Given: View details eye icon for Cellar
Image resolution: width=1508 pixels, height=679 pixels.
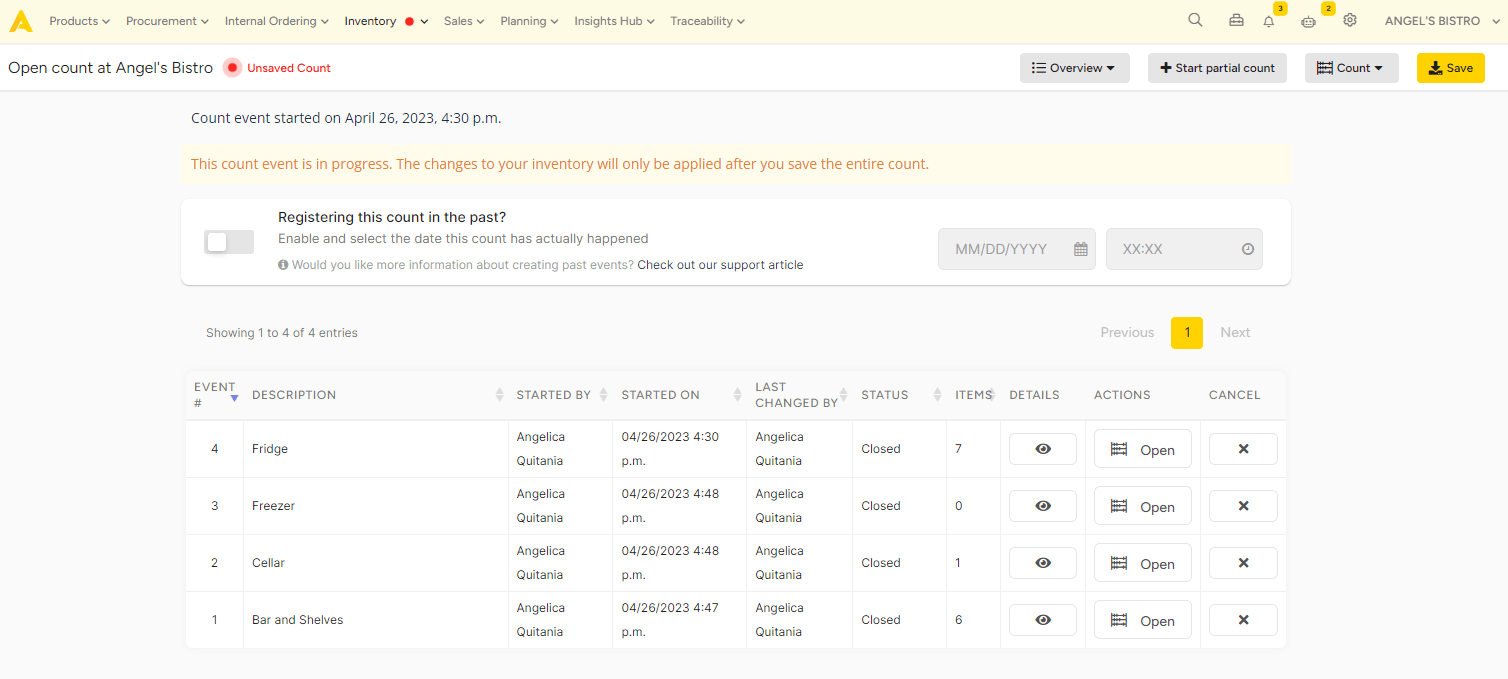Looking at the screenshot, I should tap(1043, 563).
